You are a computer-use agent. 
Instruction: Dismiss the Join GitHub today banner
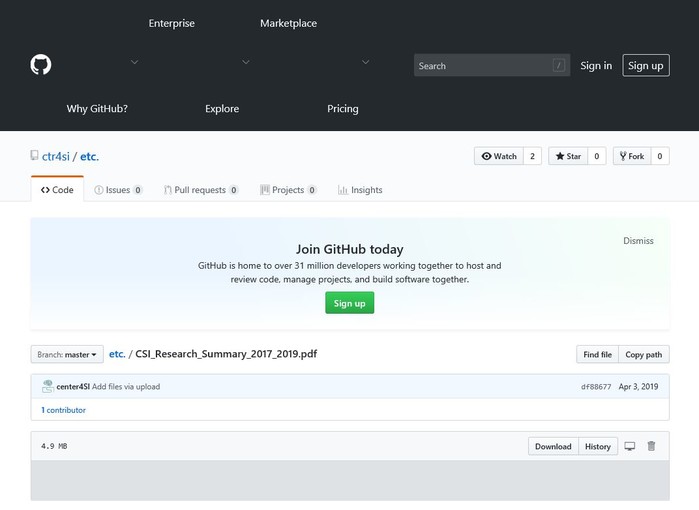coord(638,241)
